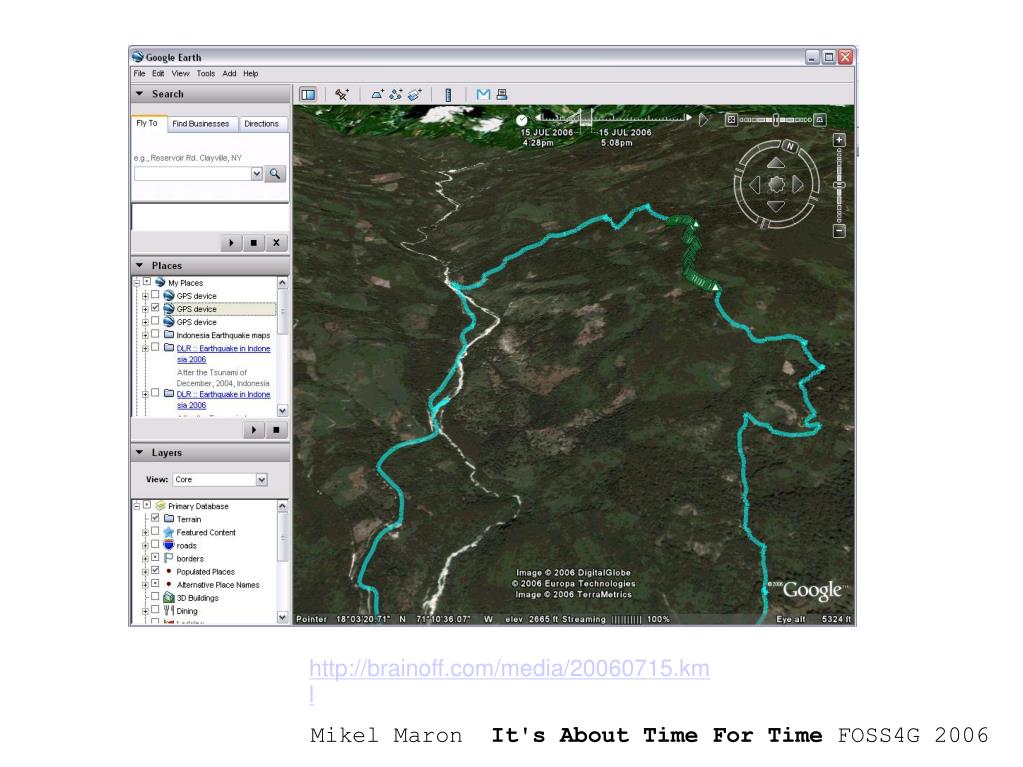Screen dimensions: 1023x767
Task: Select the ruler measuring tool
Action: tap(448, 95)
